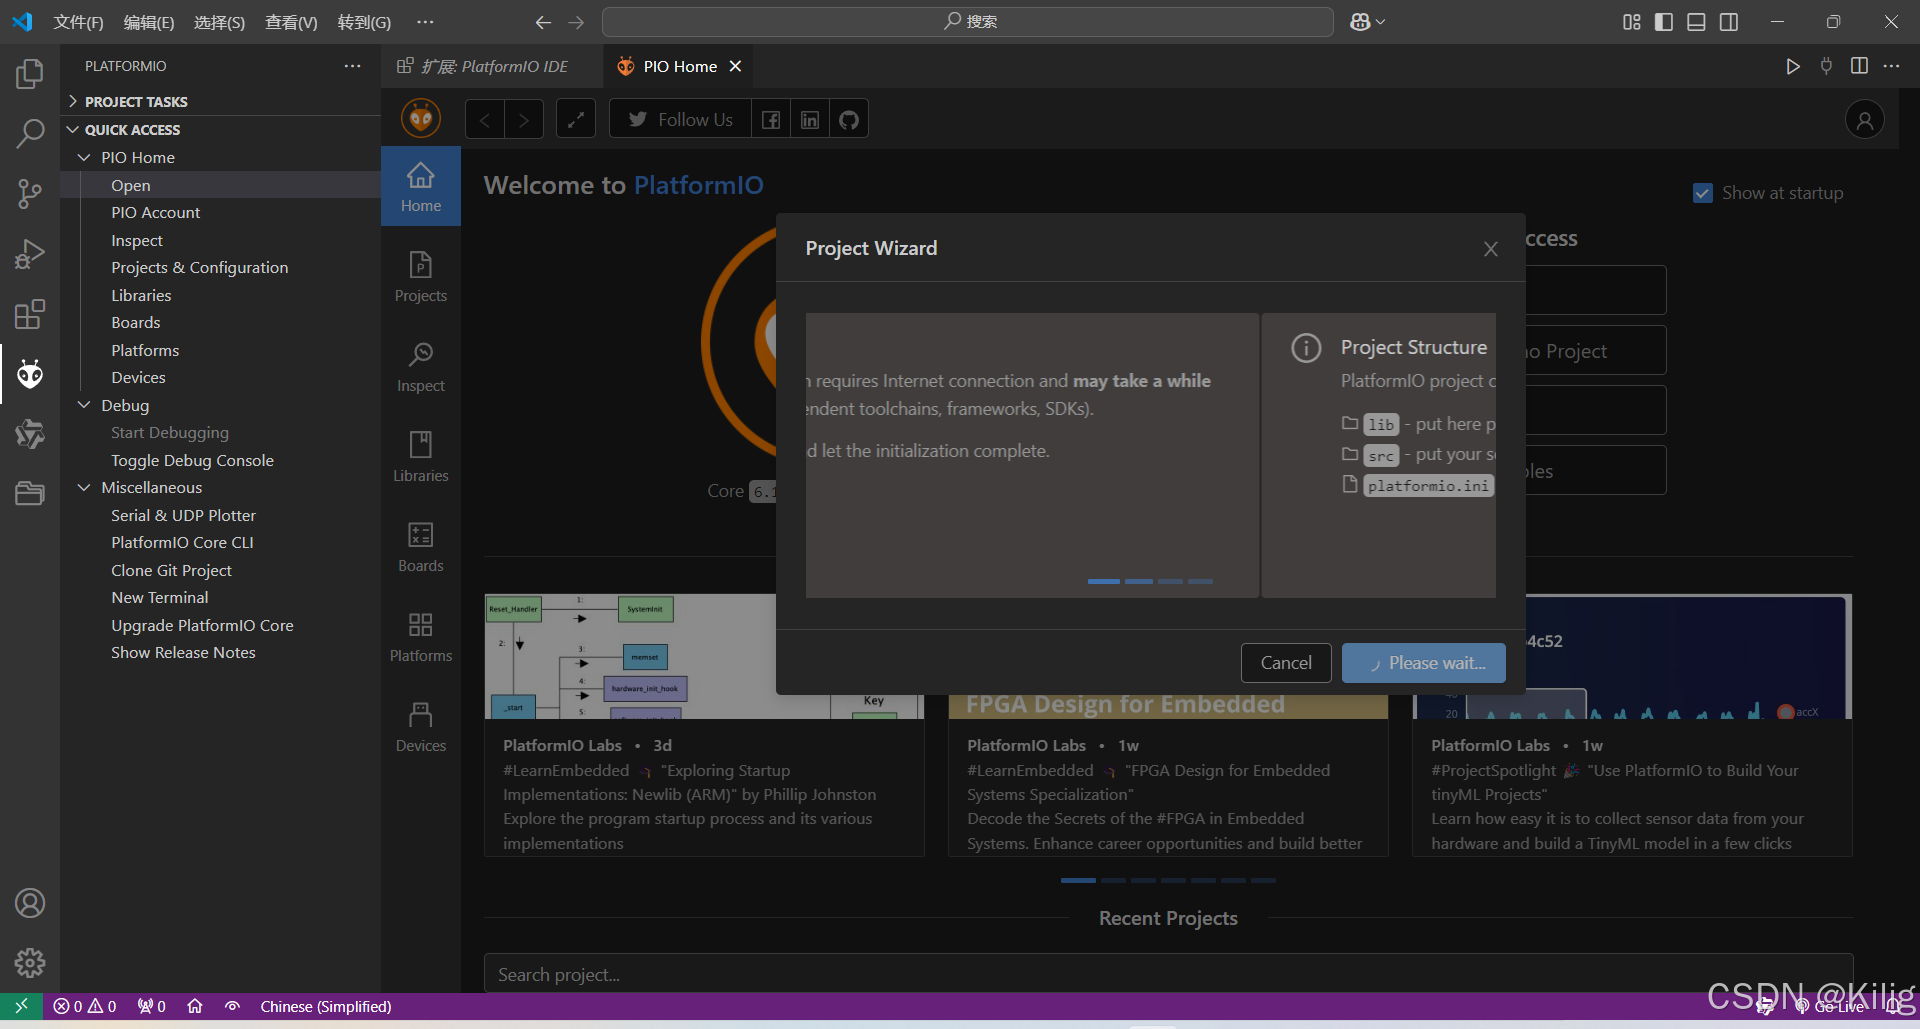The width and height of the screenshot is (1920, 1029).
Task: Open Exploring Startup Implementations news thumbnail
Action: point(704,656)
